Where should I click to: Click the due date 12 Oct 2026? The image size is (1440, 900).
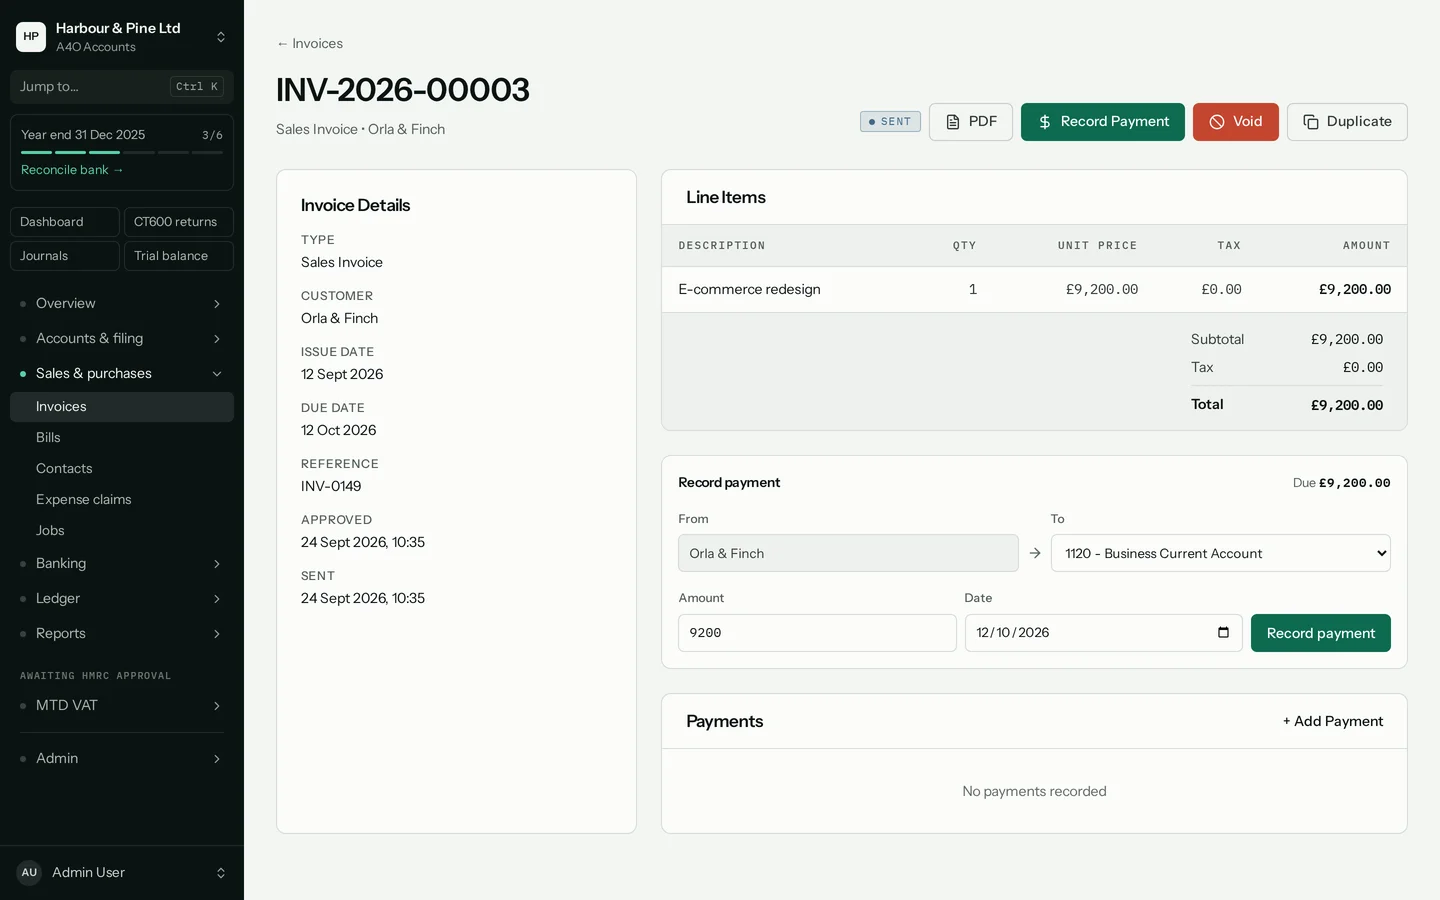(x=339, y=431)
